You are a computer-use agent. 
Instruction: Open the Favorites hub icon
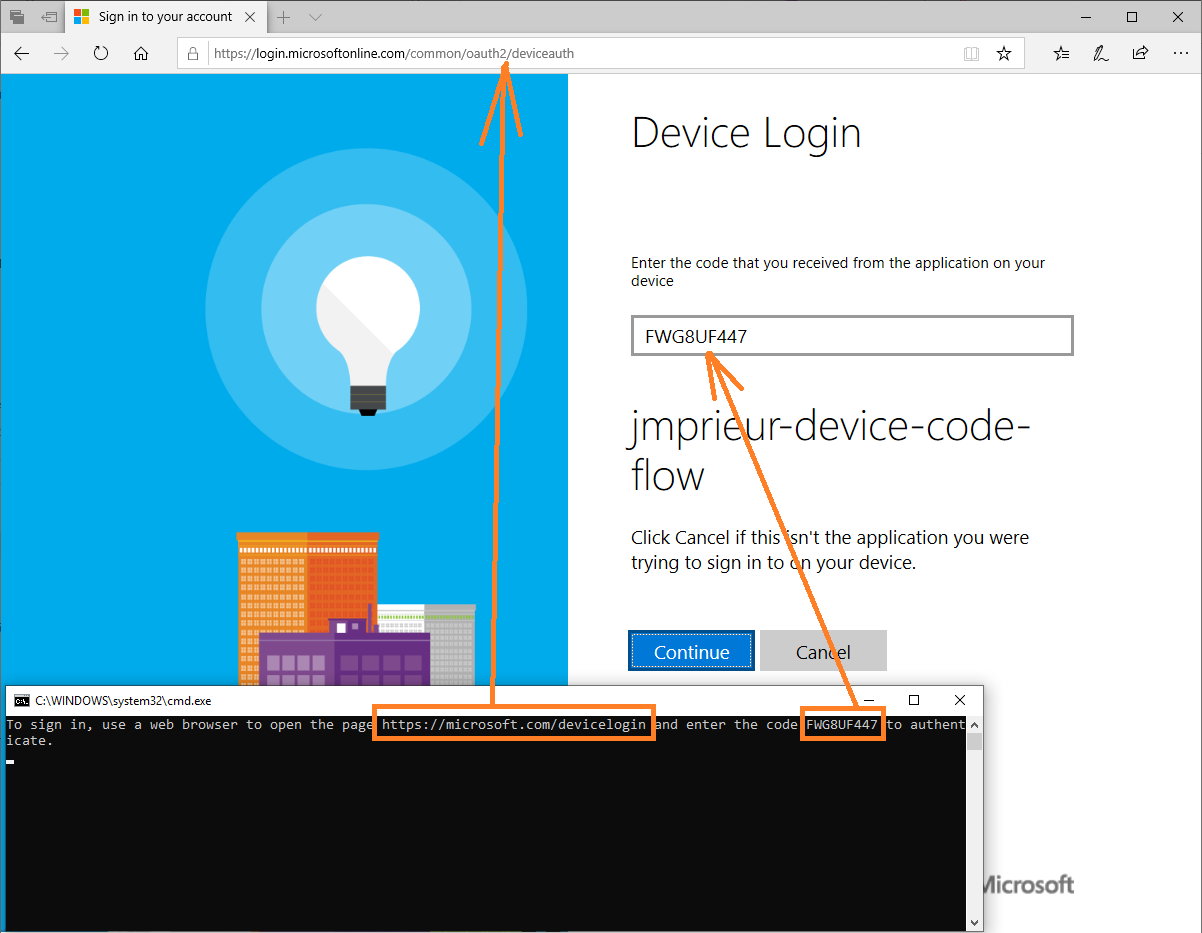[x=1062, y=54]
